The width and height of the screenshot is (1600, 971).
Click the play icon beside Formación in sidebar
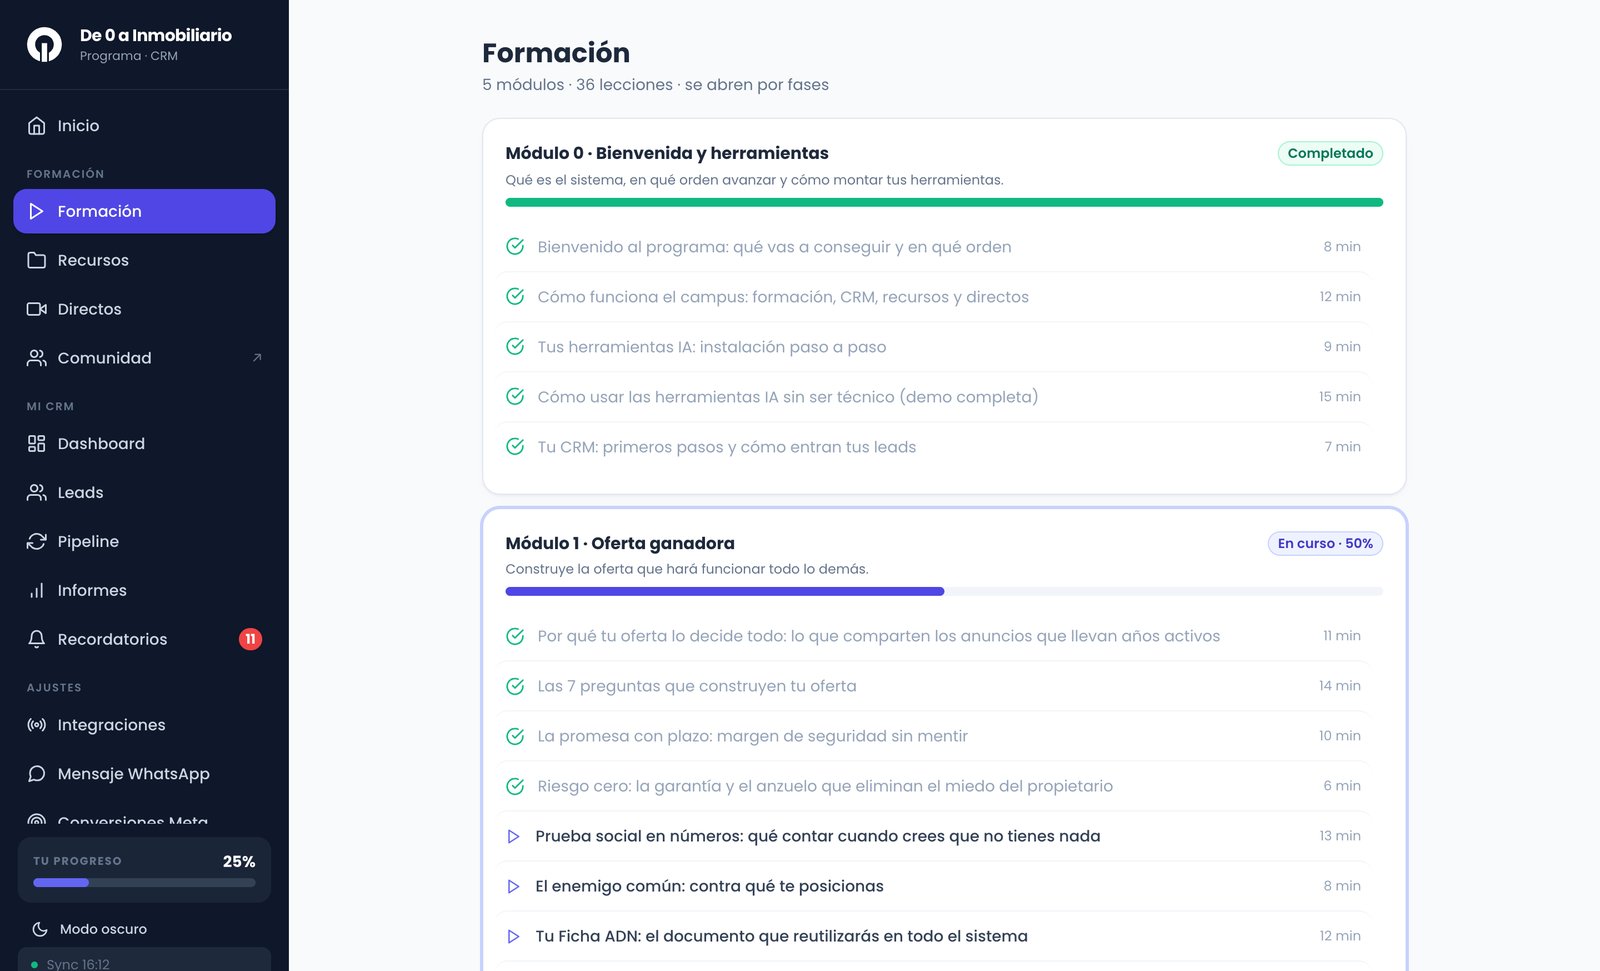point(37,211)
